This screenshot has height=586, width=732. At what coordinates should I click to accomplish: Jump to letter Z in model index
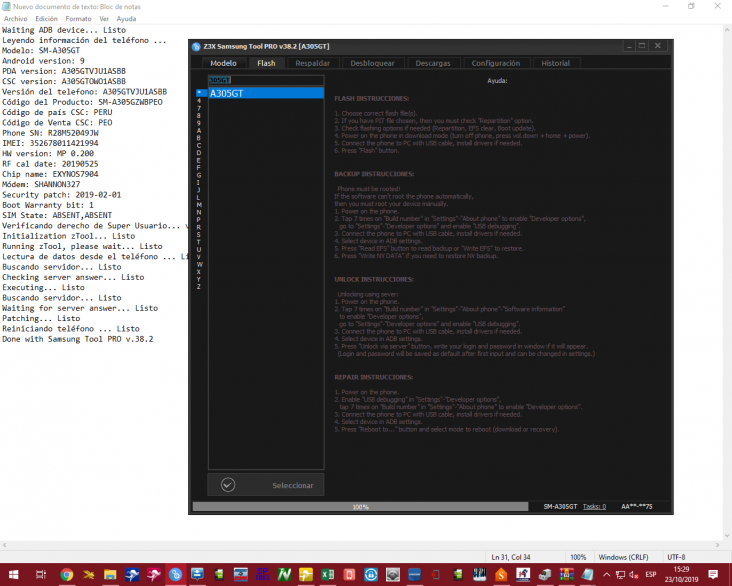[199, 287]
